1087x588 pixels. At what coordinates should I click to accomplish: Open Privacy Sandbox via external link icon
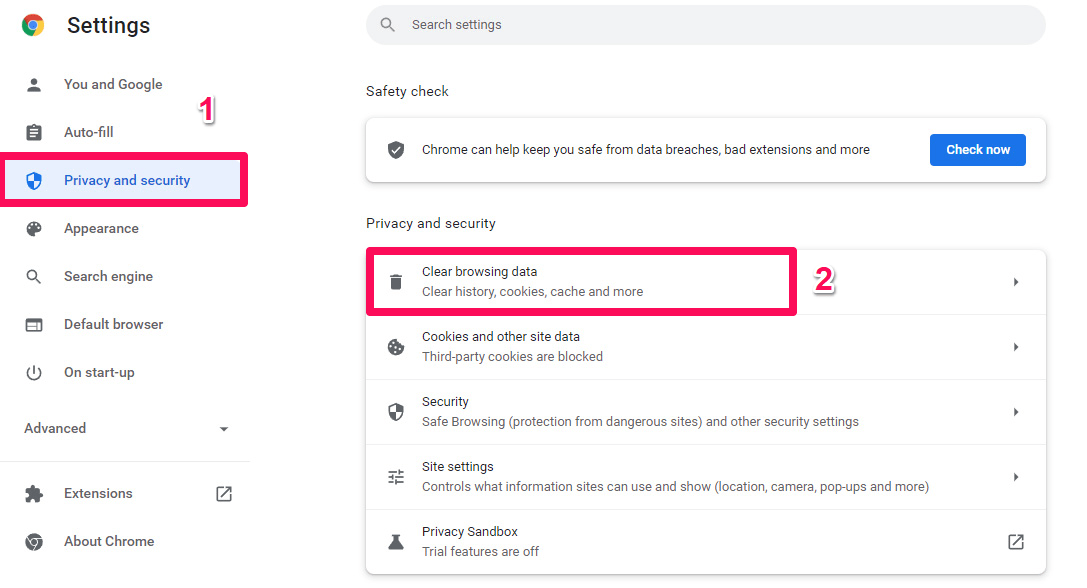1015,541
